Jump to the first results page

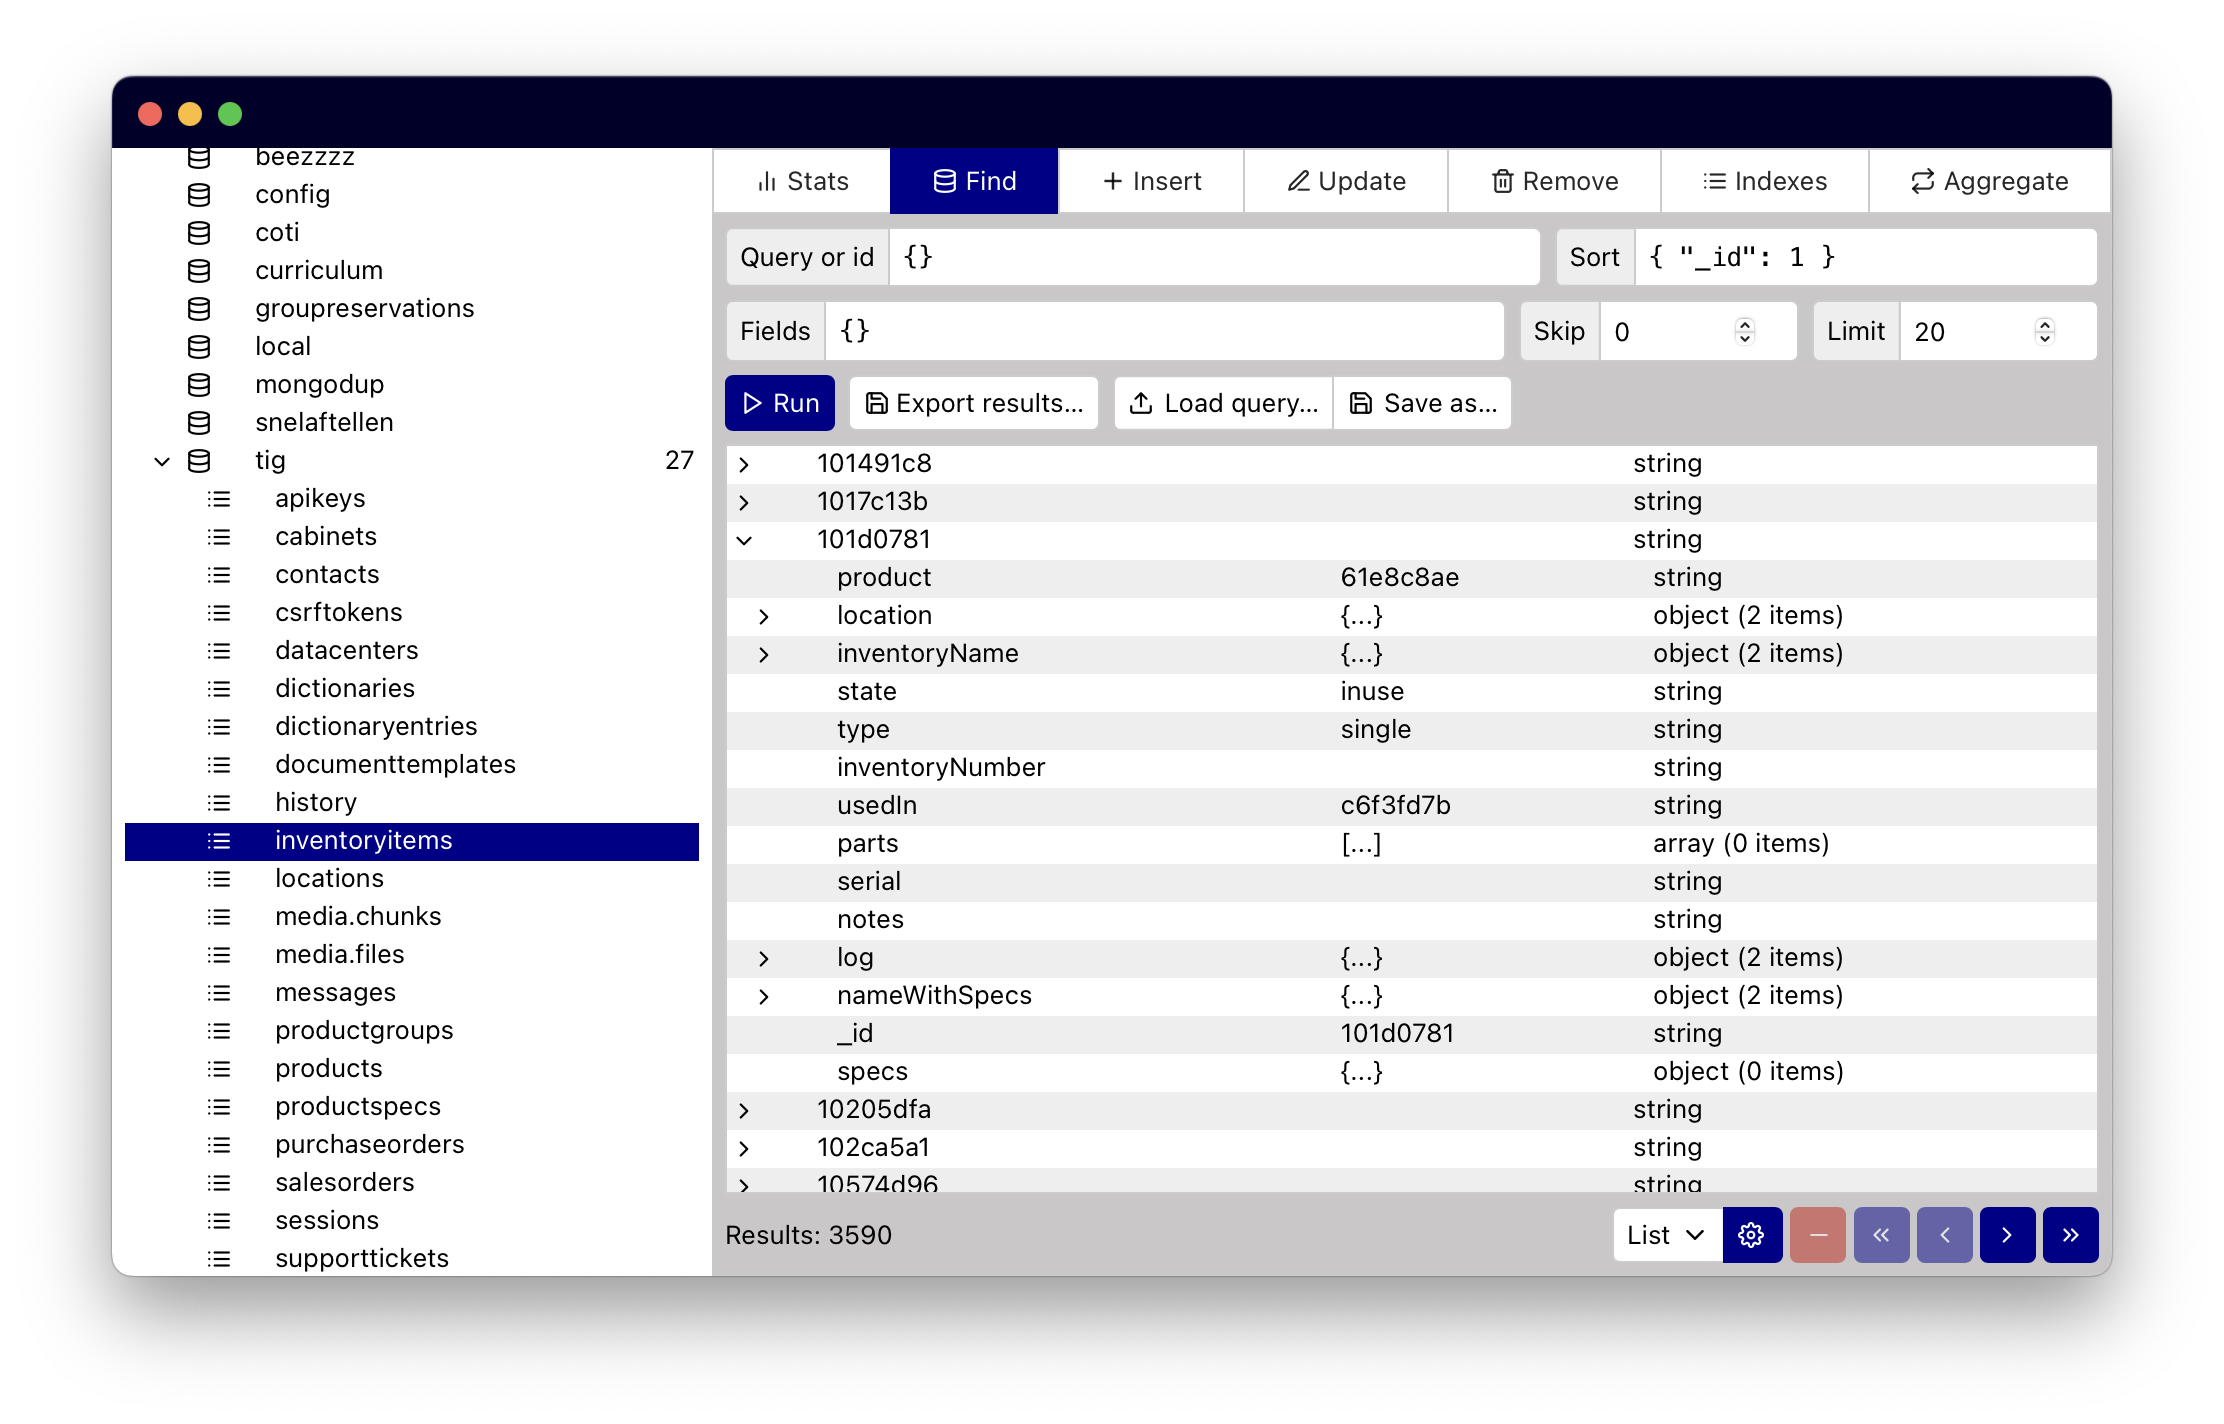coord(1881,1235)
